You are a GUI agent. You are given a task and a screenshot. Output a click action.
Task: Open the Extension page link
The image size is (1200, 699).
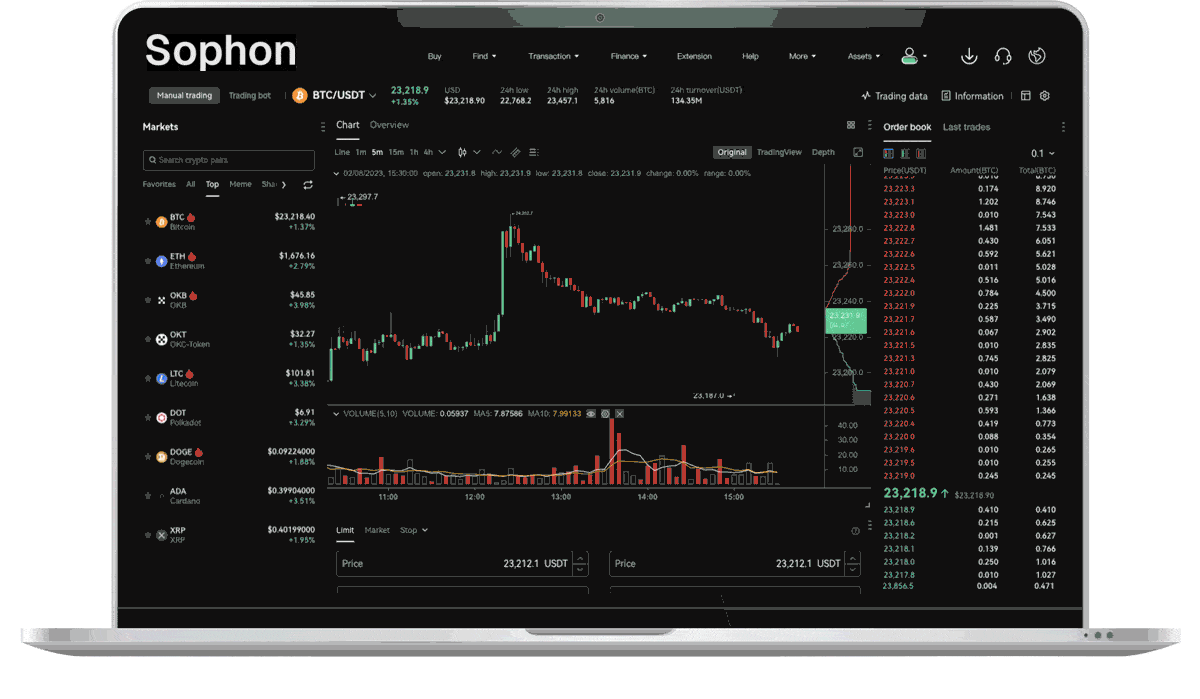[x=694, y=56]
